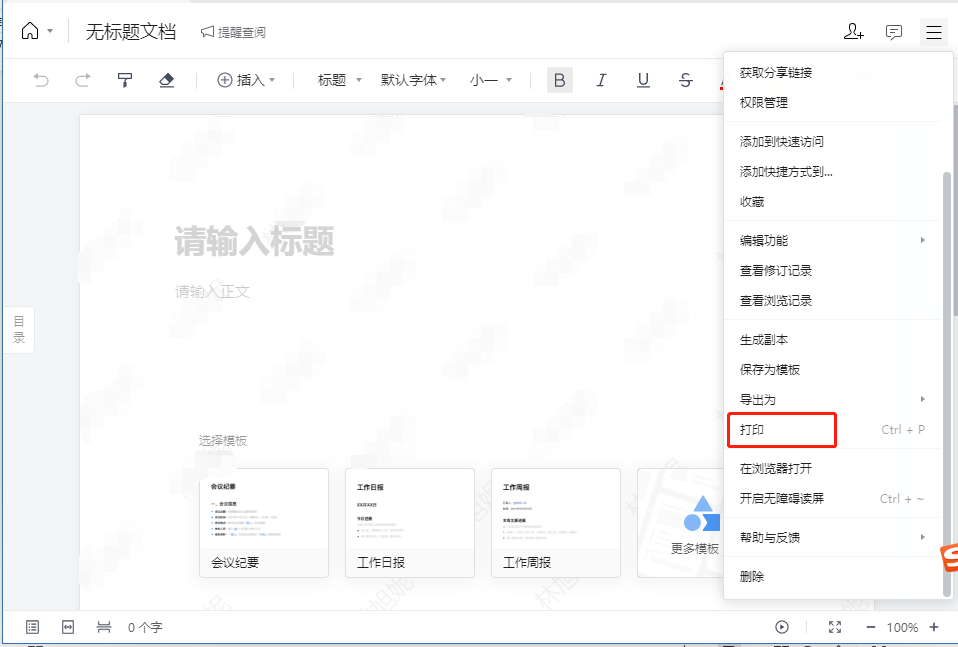Select 打印 print menu item

[x=833, y=430]
